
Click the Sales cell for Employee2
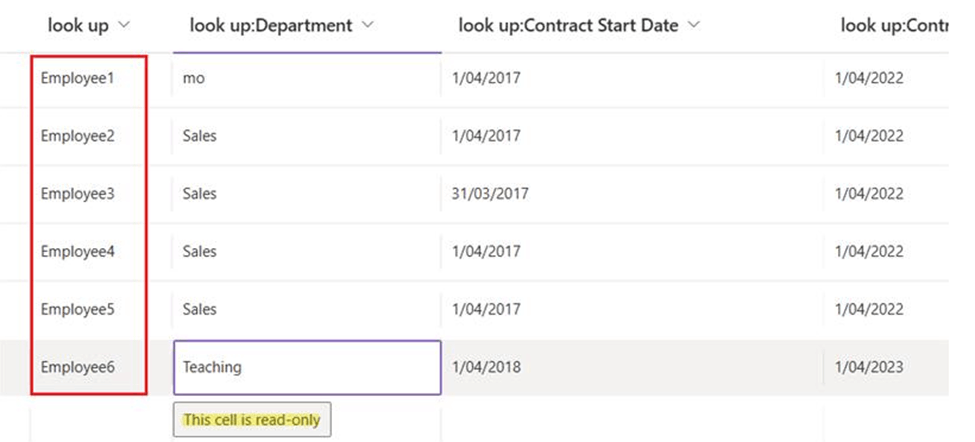[x=306, y=136]
